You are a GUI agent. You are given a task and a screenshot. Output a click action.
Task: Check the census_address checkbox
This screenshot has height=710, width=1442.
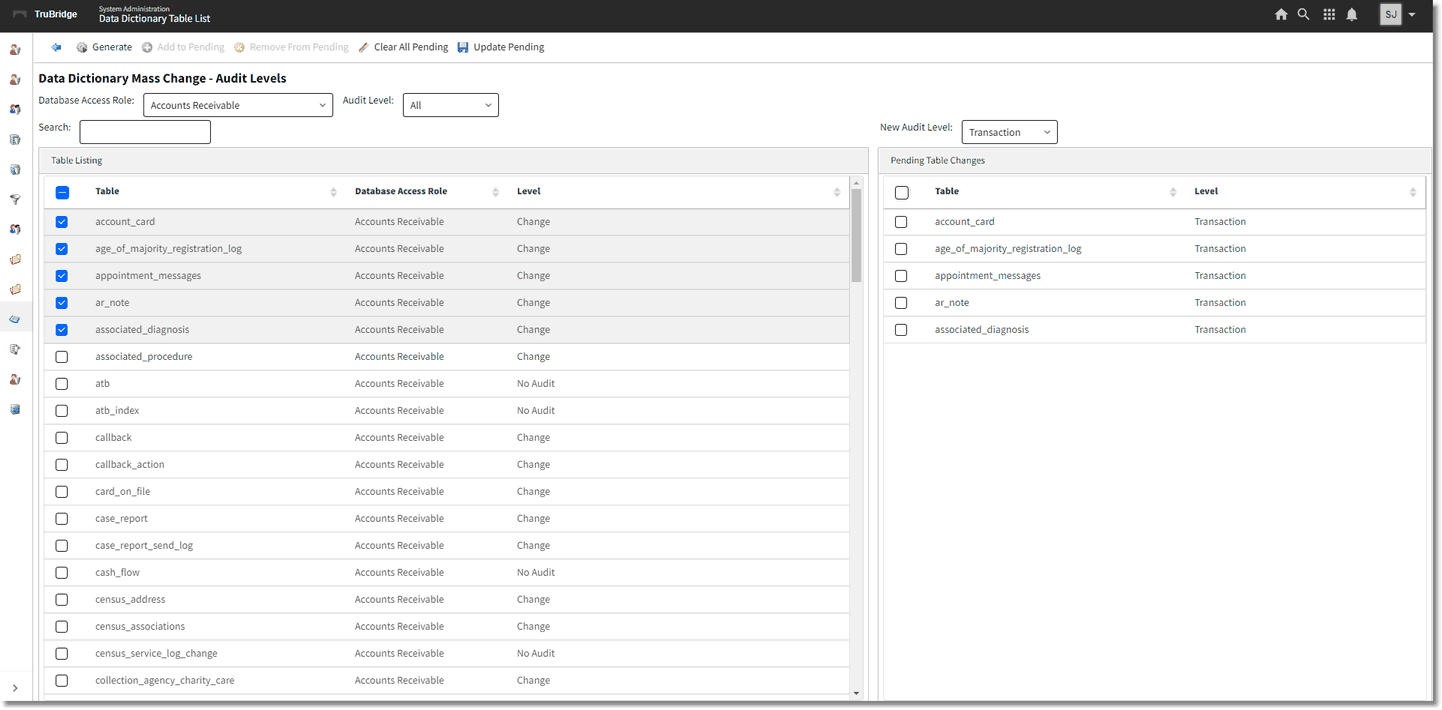point(62,600)
